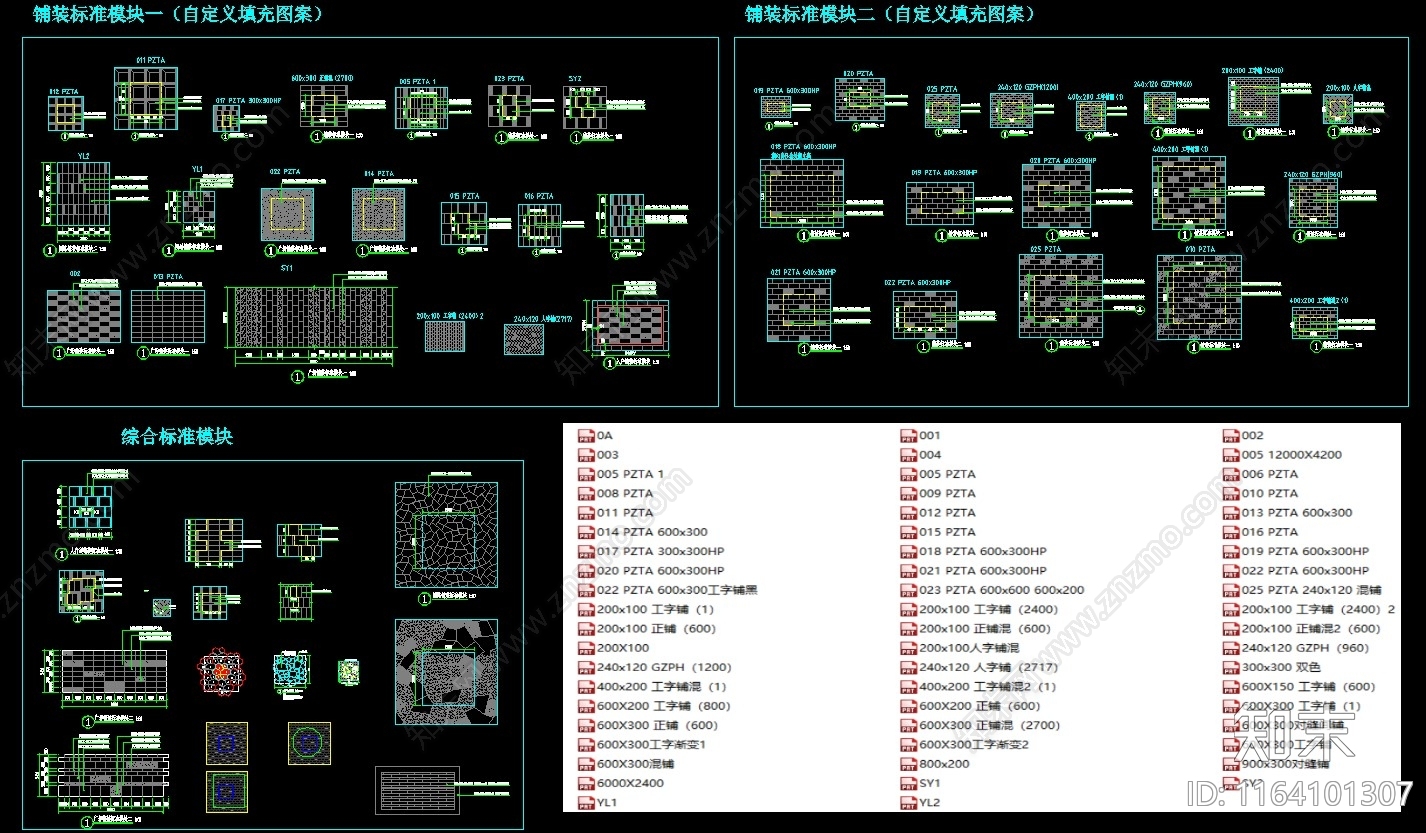Select file 600X300工字渐变1

pos(642,745)
